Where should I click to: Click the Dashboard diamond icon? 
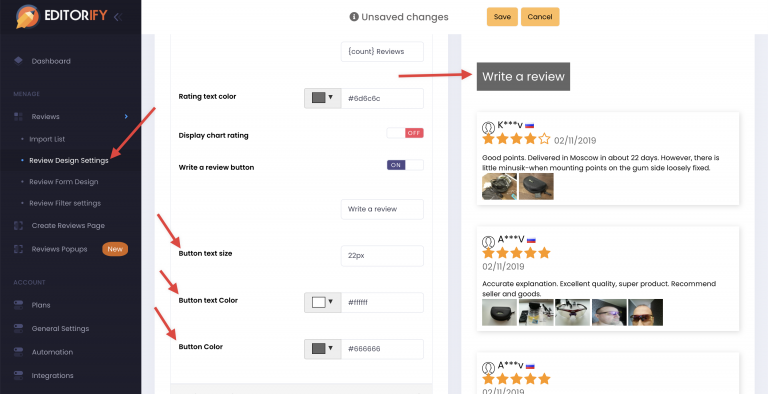coord(18,60)
